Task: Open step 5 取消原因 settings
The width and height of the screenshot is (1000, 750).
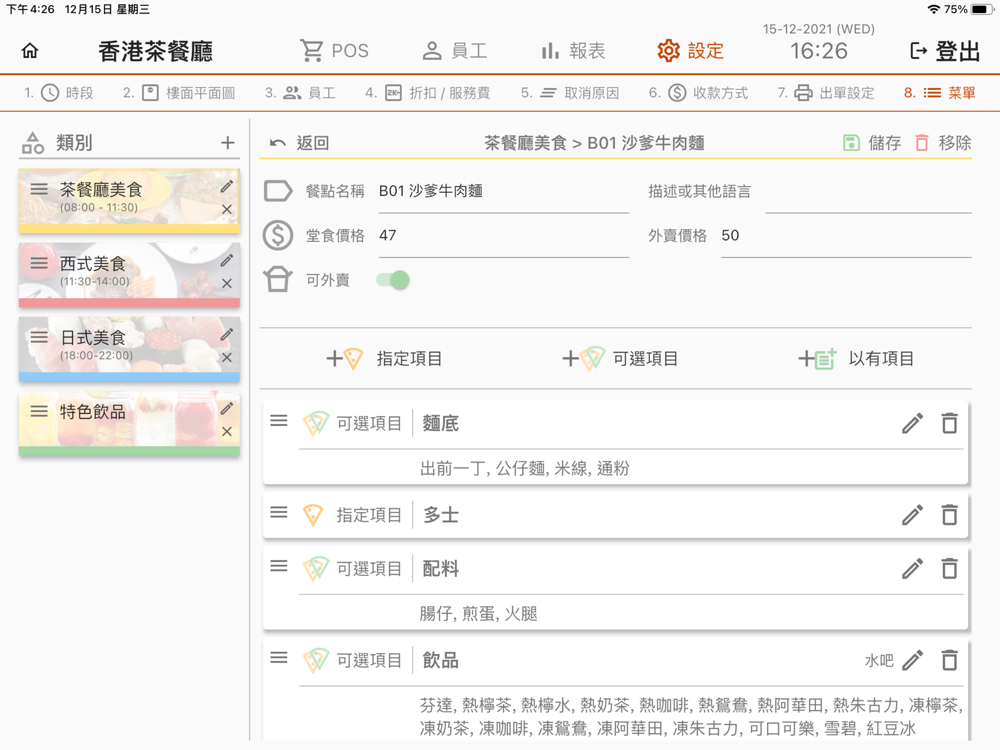Action: 570,93
